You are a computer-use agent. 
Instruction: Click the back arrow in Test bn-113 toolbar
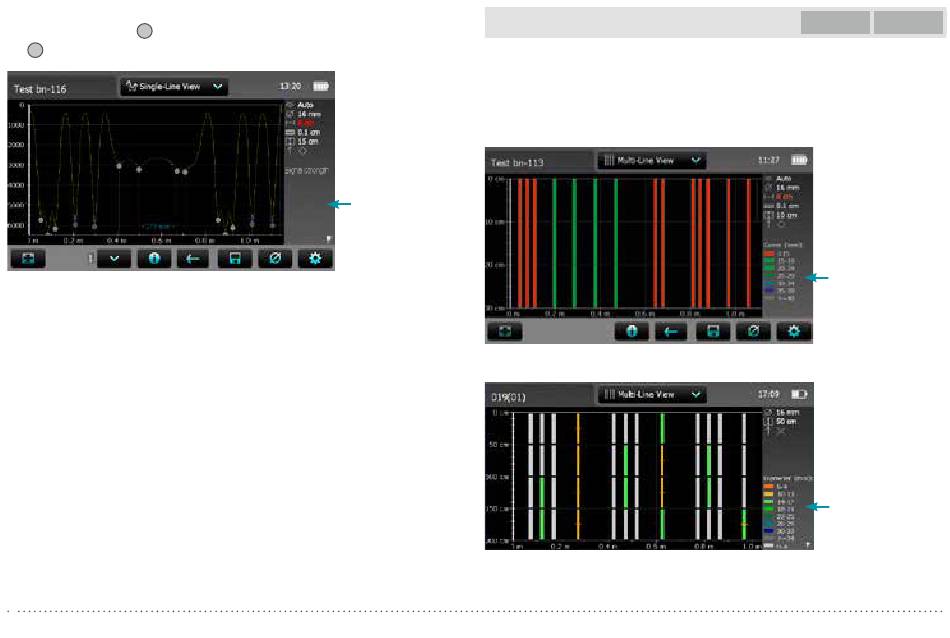click(x=671, y=331)
